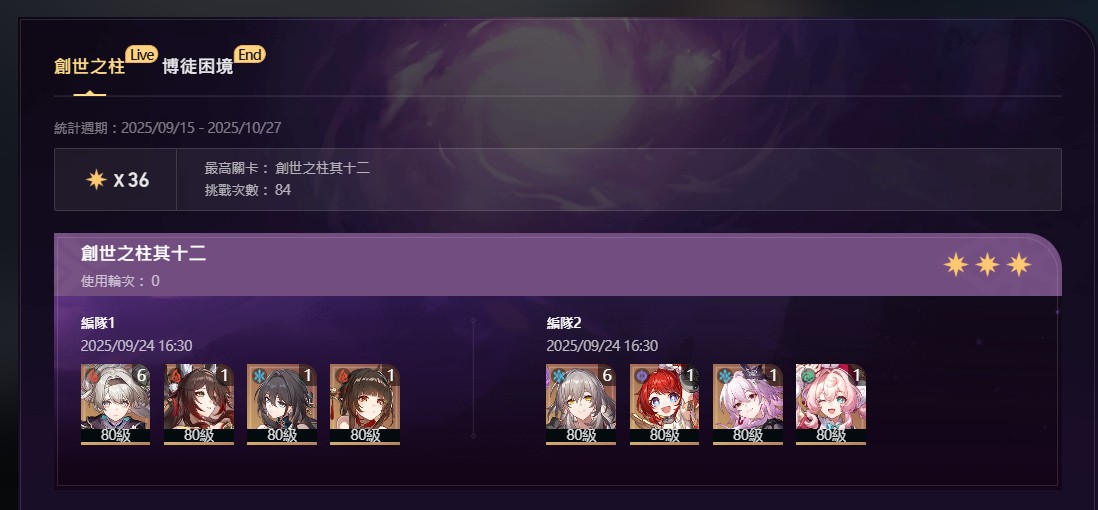This screenshot has height=510, width=1098.
Task: Click the middle star in 創世之柱其十二 header
Action: coord(987,265)
